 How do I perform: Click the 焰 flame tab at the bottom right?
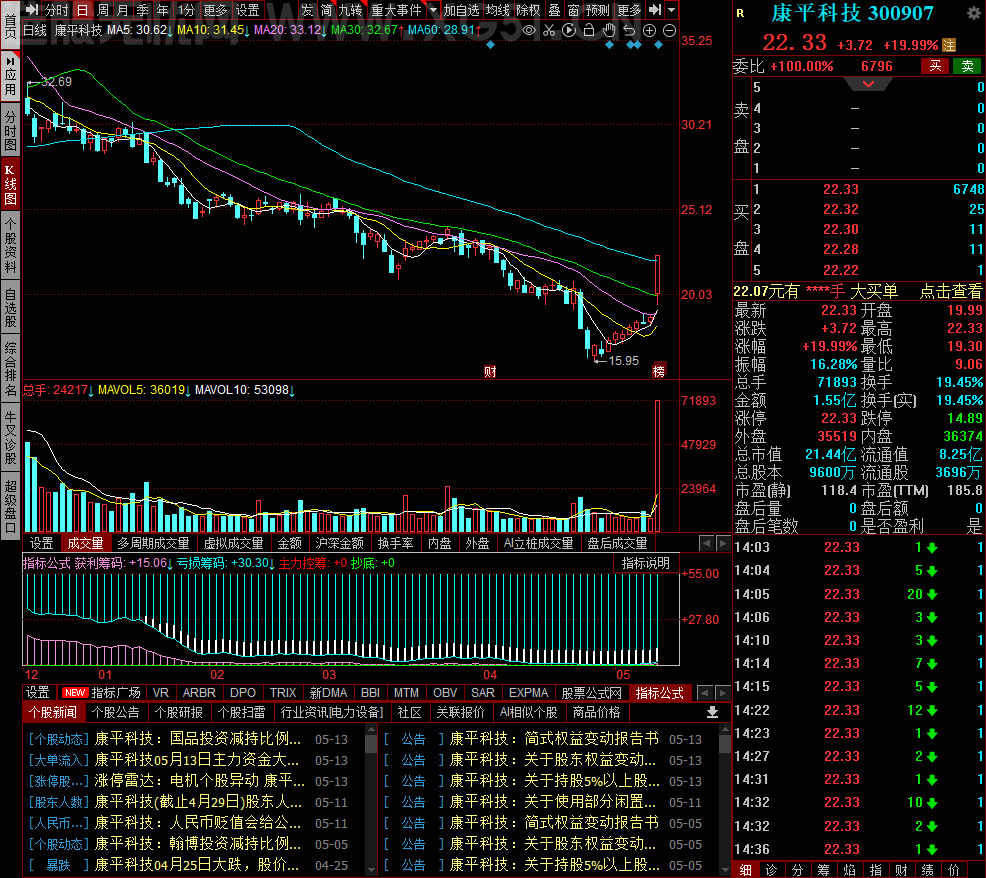849,870
